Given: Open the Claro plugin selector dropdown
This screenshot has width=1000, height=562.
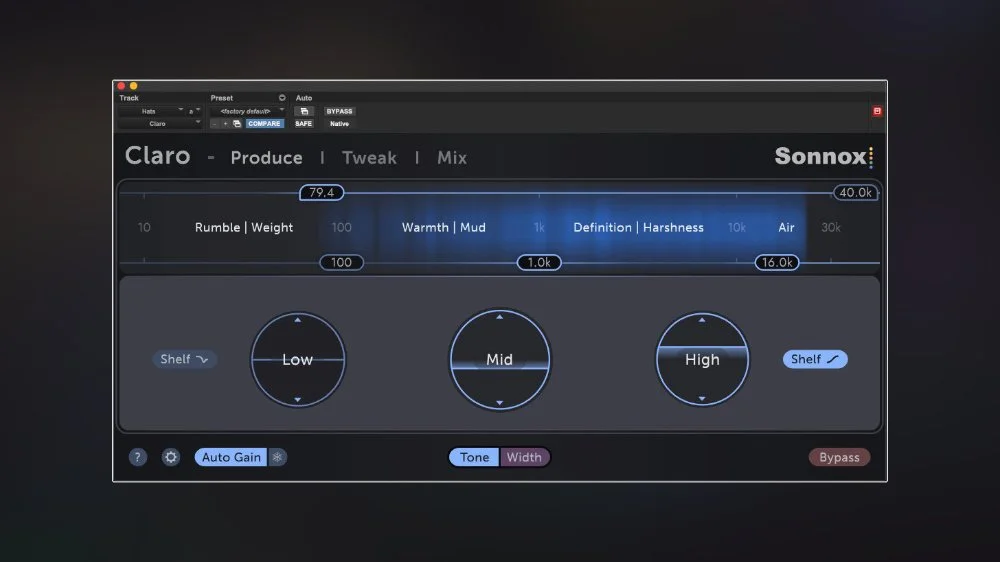Looking at the screenshot, I should click(159, 124).
